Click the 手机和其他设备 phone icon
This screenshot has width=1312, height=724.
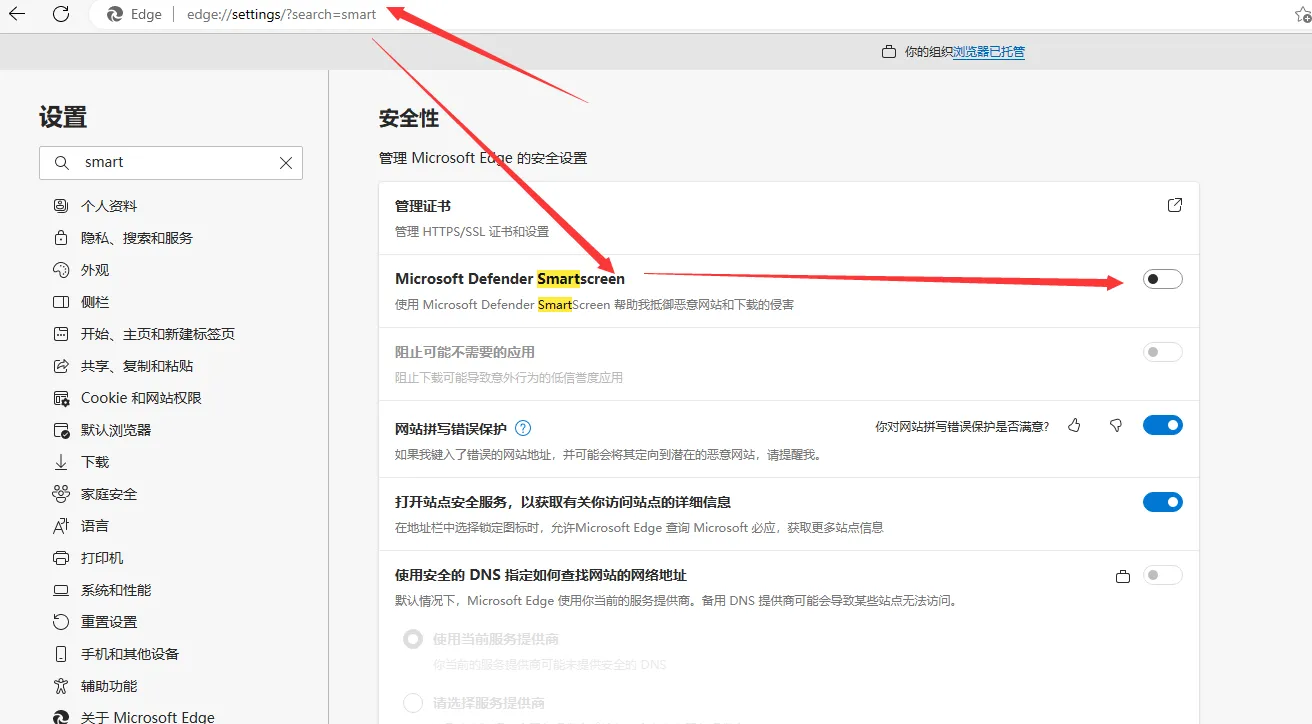coord(61,654)
